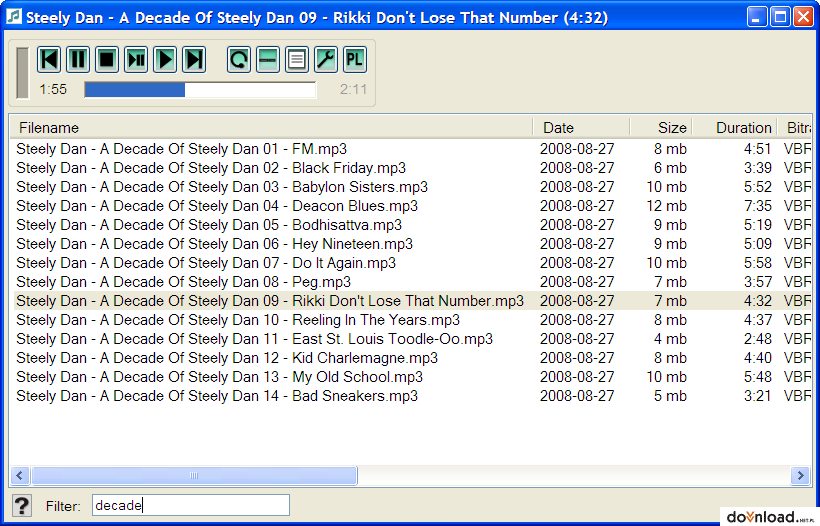Viewport: 820px width, 526px height.
Task: Adjust the vertical volume bar
Action: pyautogui.click(x=22, y=73)
